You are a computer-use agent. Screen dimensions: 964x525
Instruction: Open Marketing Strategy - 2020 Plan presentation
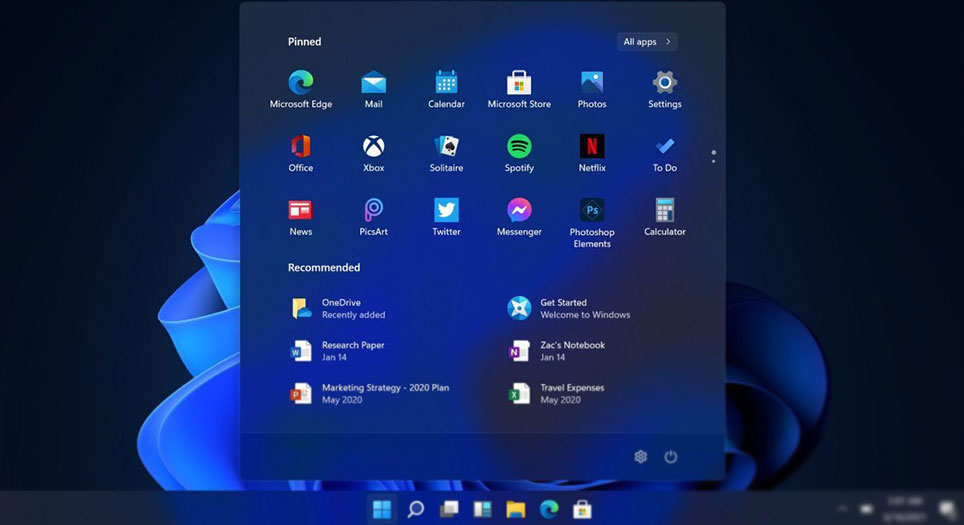[x=369, y=393]
